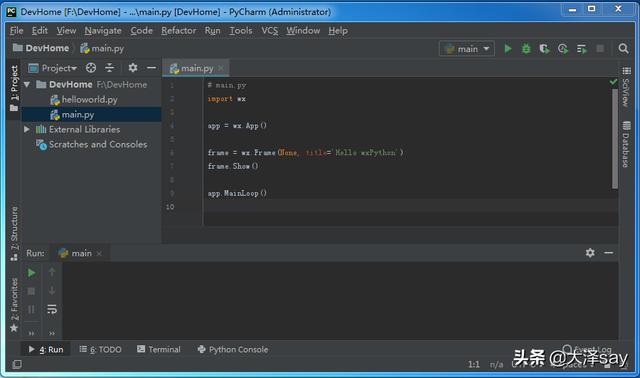The image size is (640, 378).
Task: Click DevHome breadcrumb in navigation bar
Action: 41,48
